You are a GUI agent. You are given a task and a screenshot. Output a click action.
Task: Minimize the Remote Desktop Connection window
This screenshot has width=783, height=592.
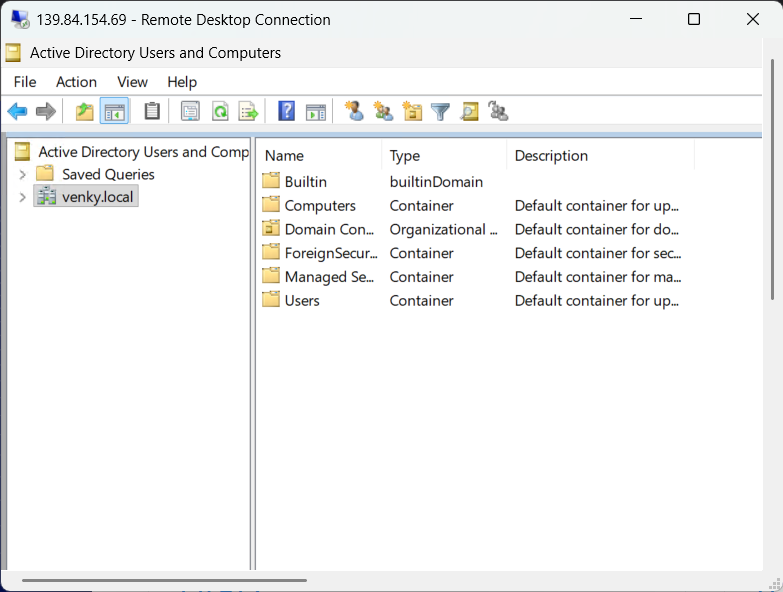(636, 19)
